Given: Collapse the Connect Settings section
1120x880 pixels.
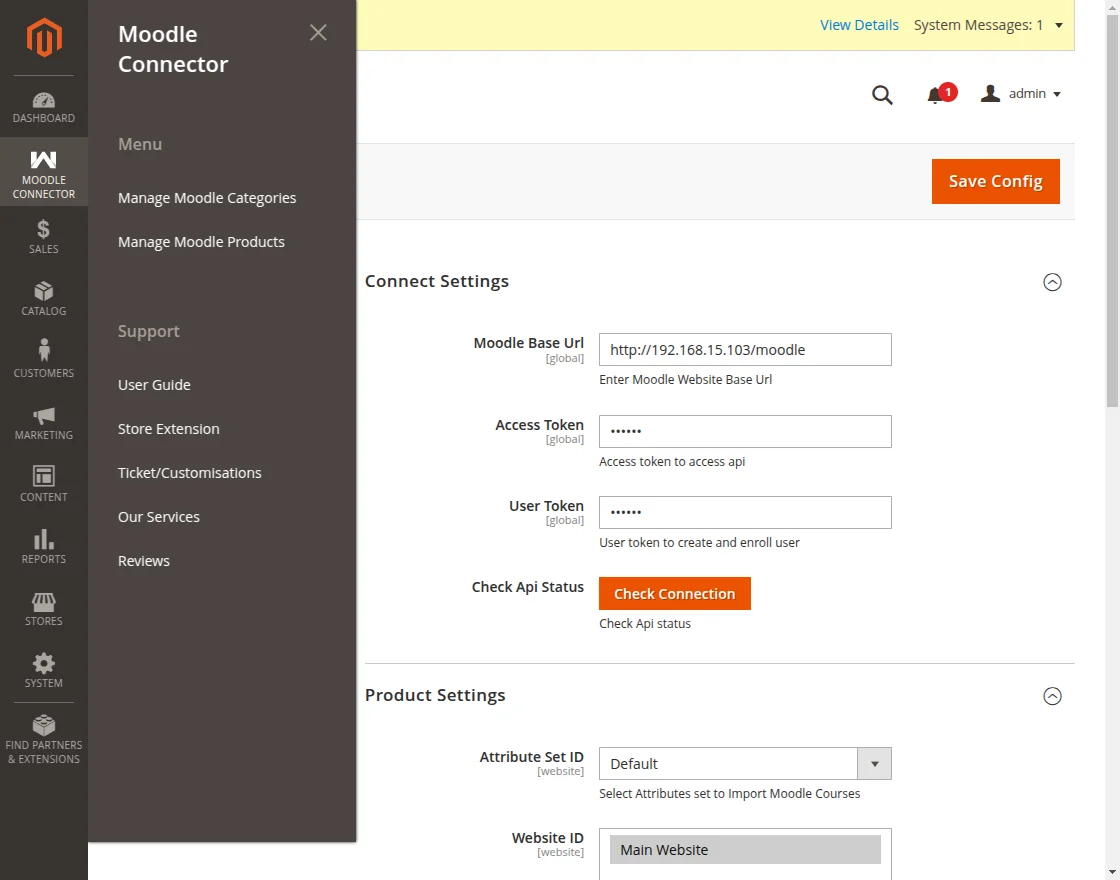Looking at the screenshot, I should (x=1052, y=282).
